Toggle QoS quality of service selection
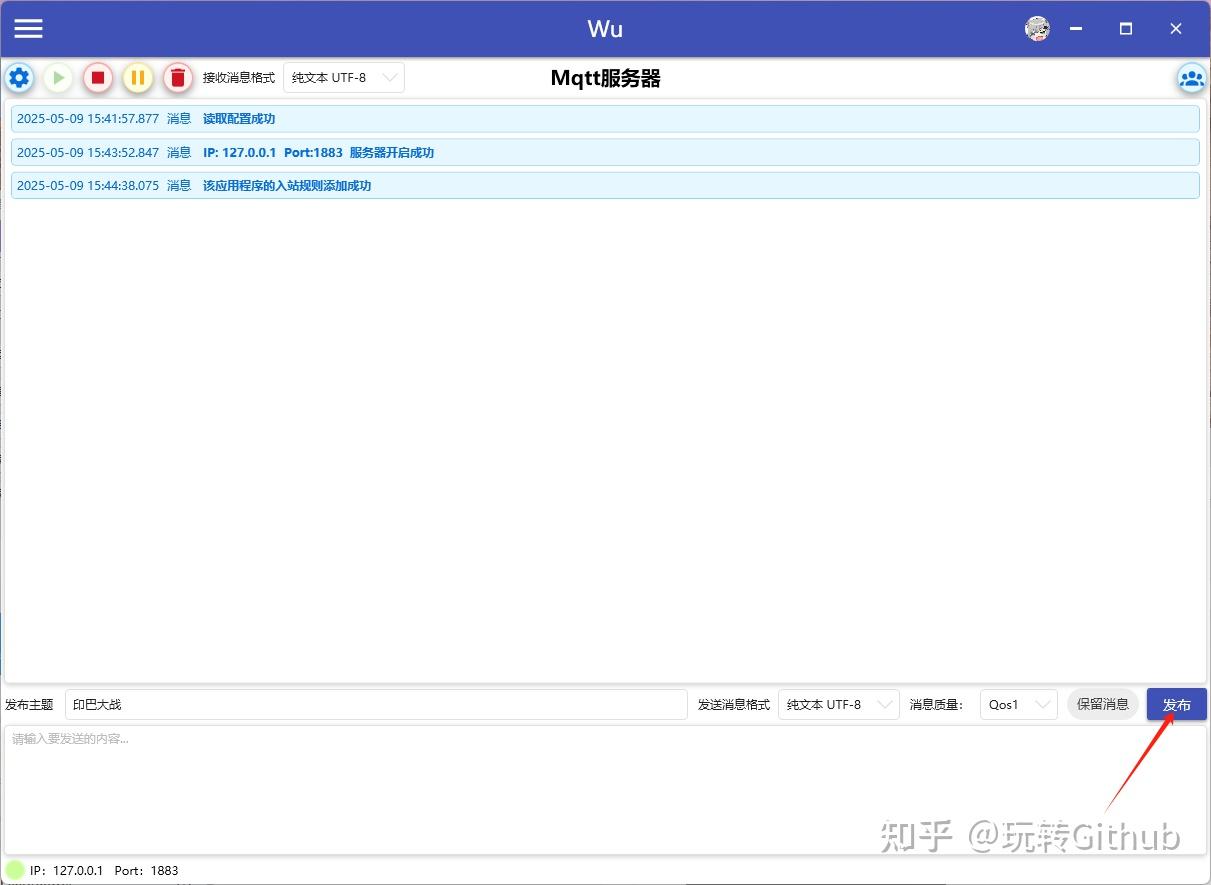 coord(1017,704)
